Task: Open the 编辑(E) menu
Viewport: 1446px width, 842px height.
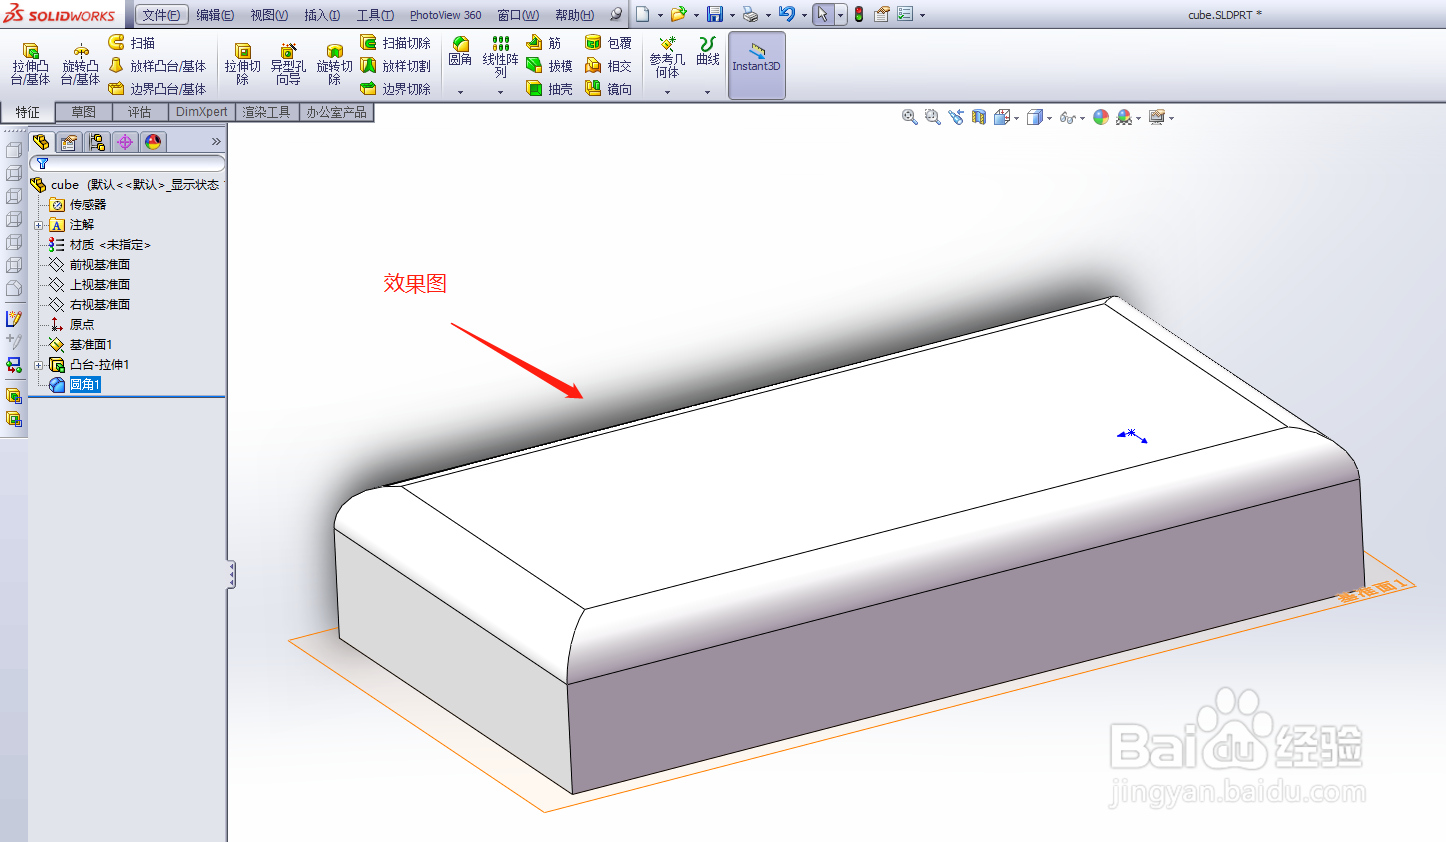Action: pos(215,15)
